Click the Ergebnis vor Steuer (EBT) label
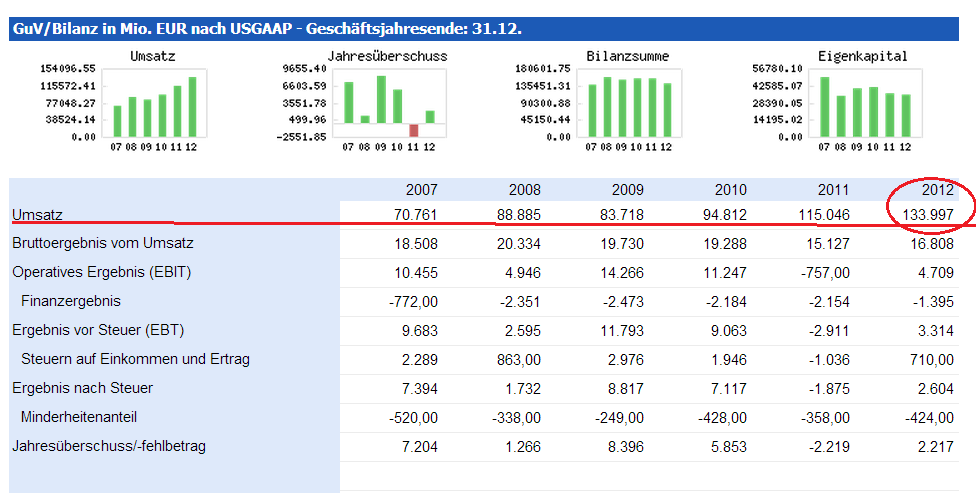The width and height of the screenshot is (976, 493). click(98, 330)
